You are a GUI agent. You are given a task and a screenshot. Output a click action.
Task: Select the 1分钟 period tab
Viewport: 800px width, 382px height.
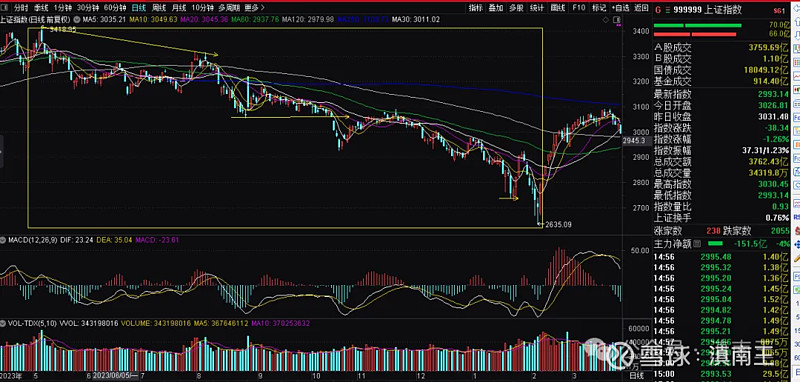coord(62,8)
